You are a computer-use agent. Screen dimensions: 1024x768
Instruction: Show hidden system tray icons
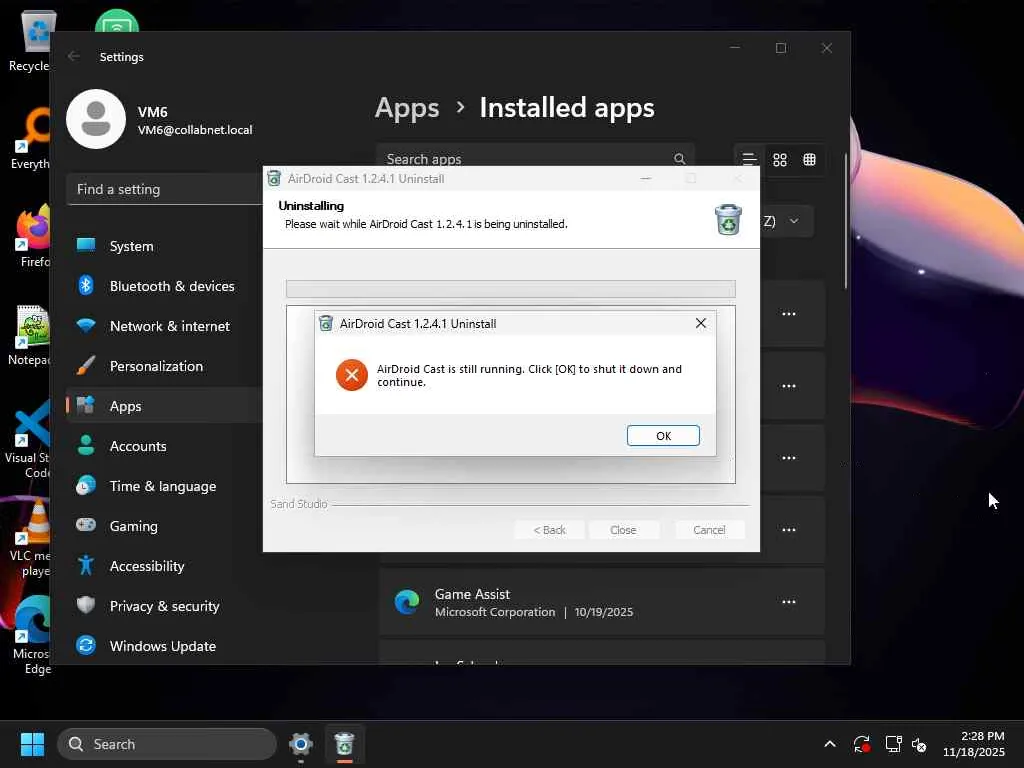(830, 744)
